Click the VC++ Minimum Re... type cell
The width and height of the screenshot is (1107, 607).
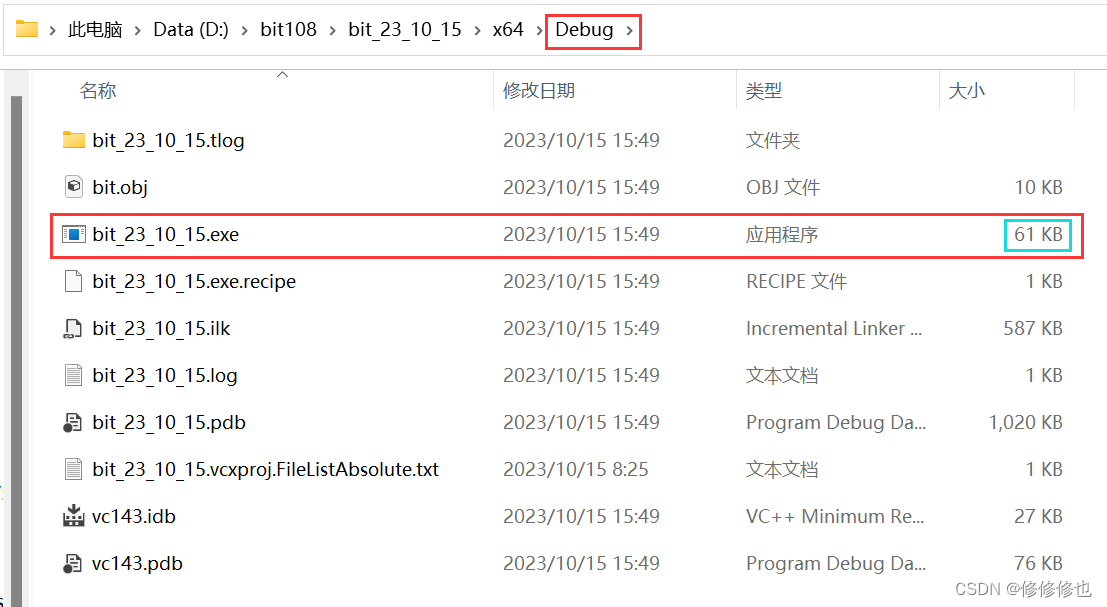[834, 516]
